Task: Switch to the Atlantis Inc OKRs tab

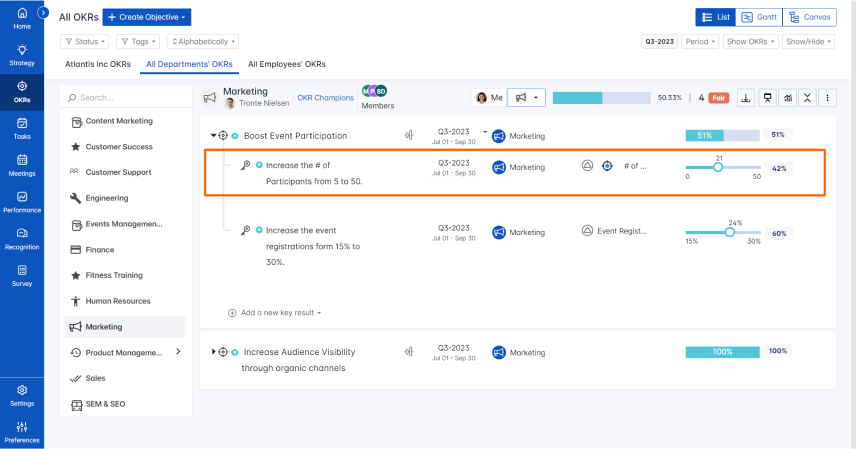Action: pos(98,64)
